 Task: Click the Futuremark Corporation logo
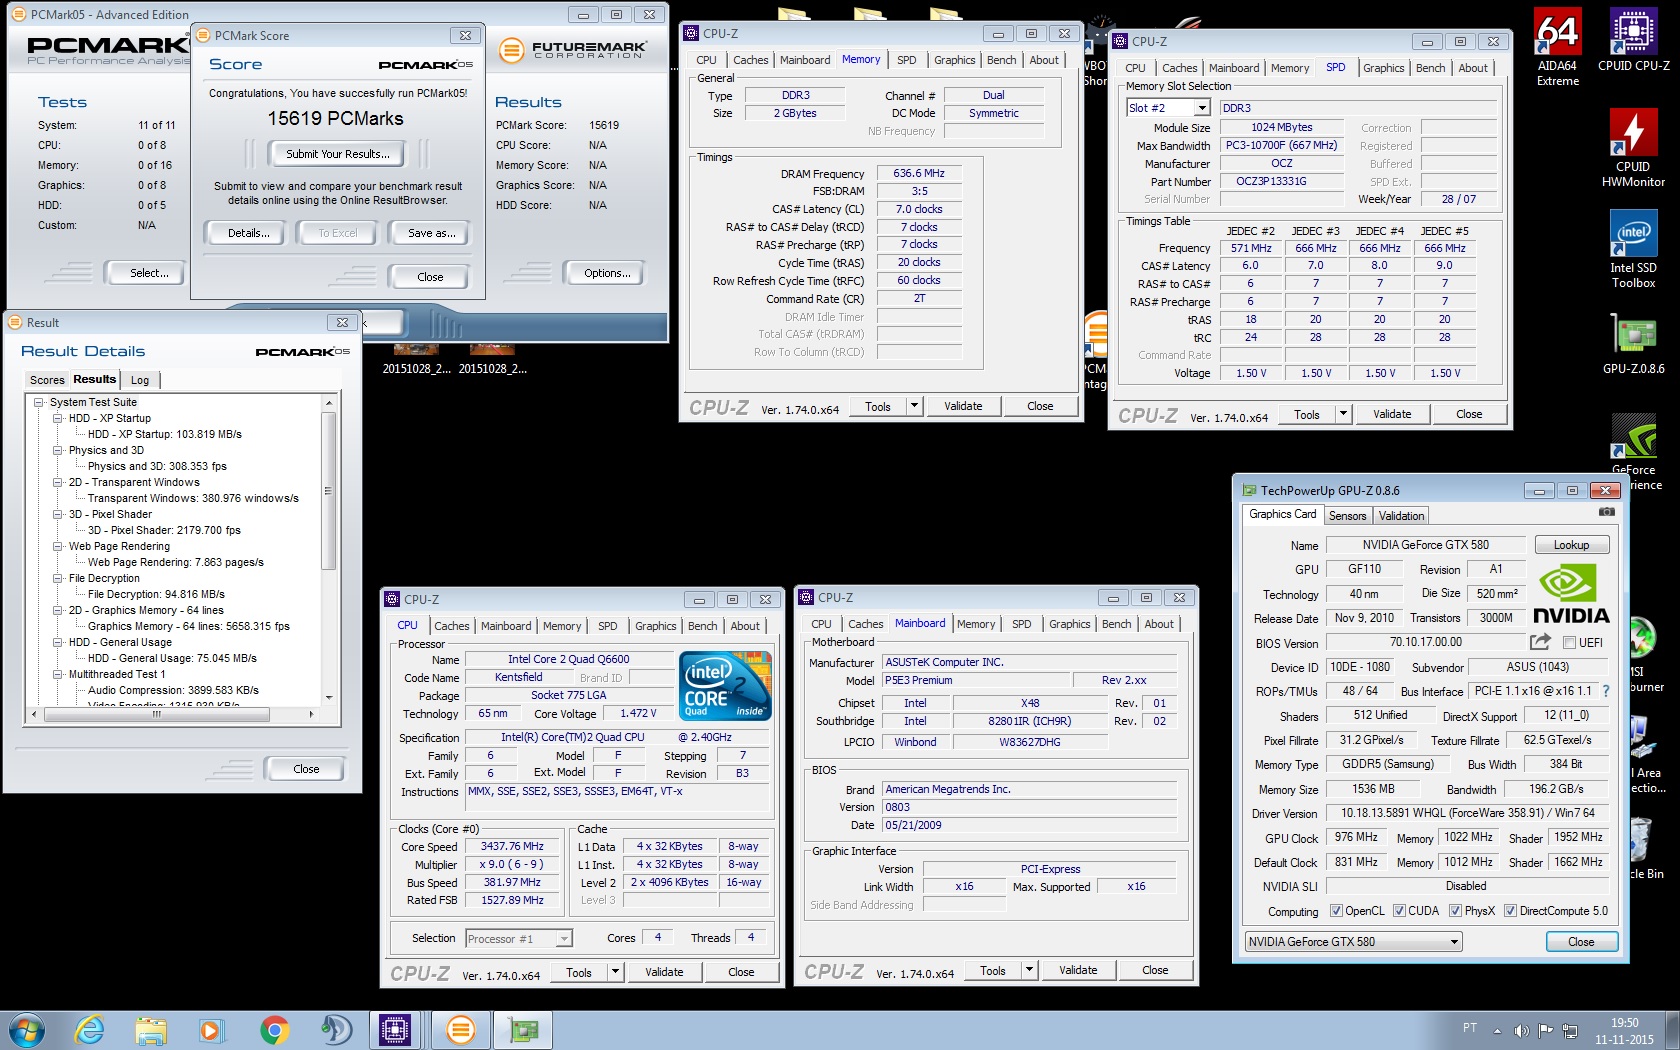tap(574, 49)
